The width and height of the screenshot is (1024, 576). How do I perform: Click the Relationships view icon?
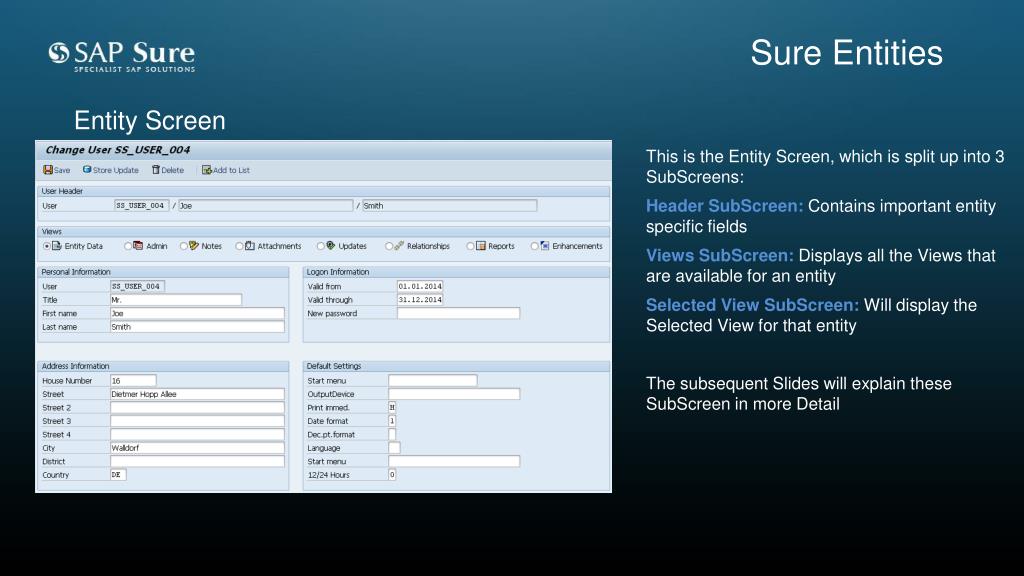click(399, 246)
